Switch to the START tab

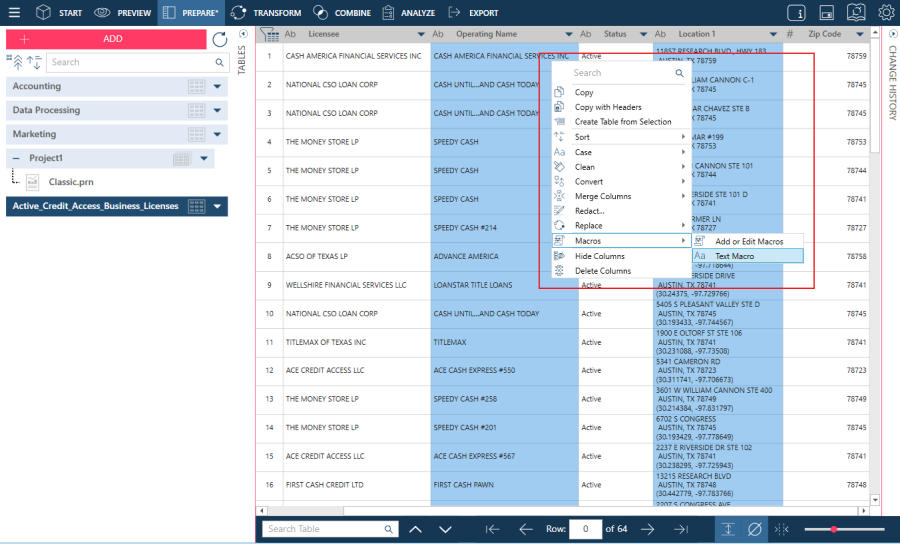pos(59,13)
